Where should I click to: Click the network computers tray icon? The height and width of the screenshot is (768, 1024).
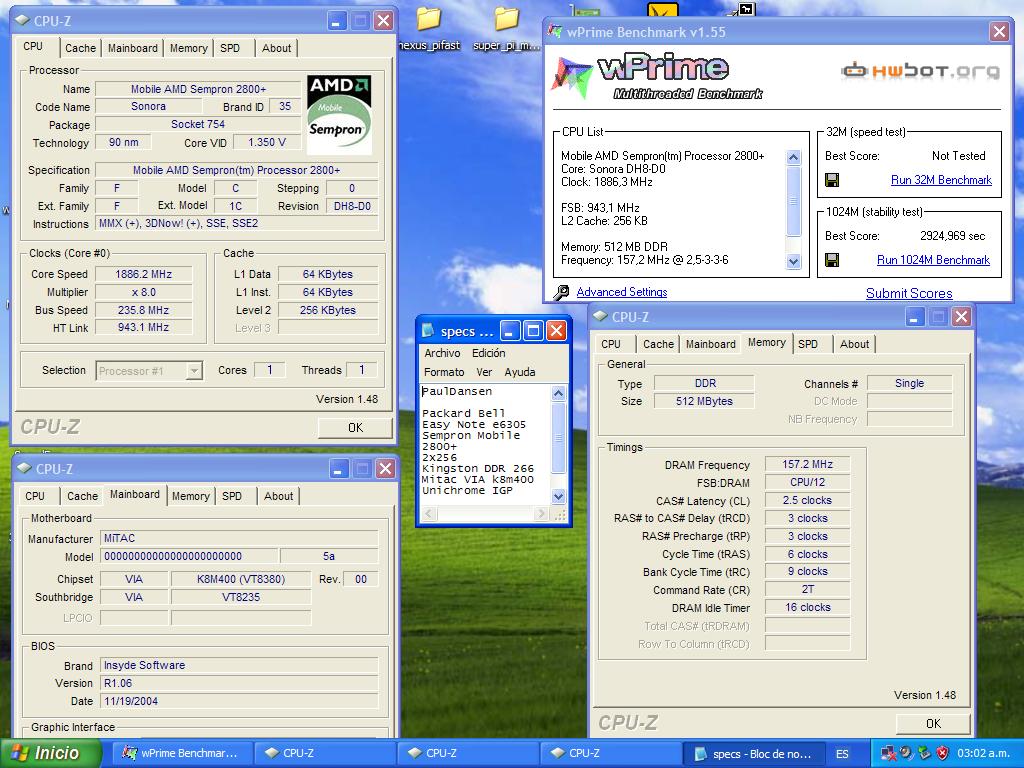click(x=888, y=753)
